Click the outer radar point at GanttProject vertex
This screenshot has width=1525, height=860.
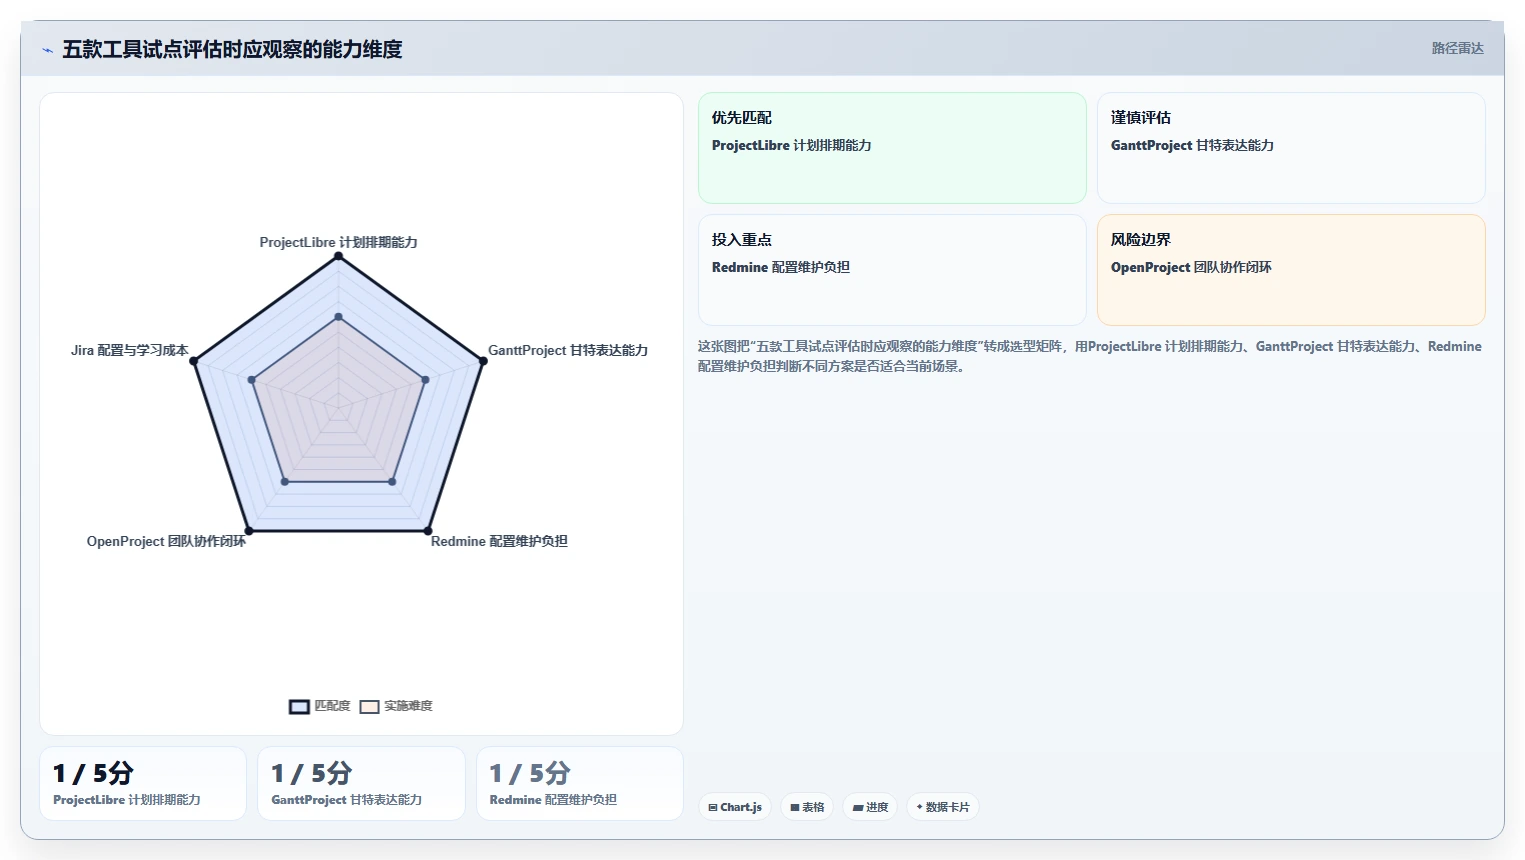pyautogui.click(x=483, y=361)
